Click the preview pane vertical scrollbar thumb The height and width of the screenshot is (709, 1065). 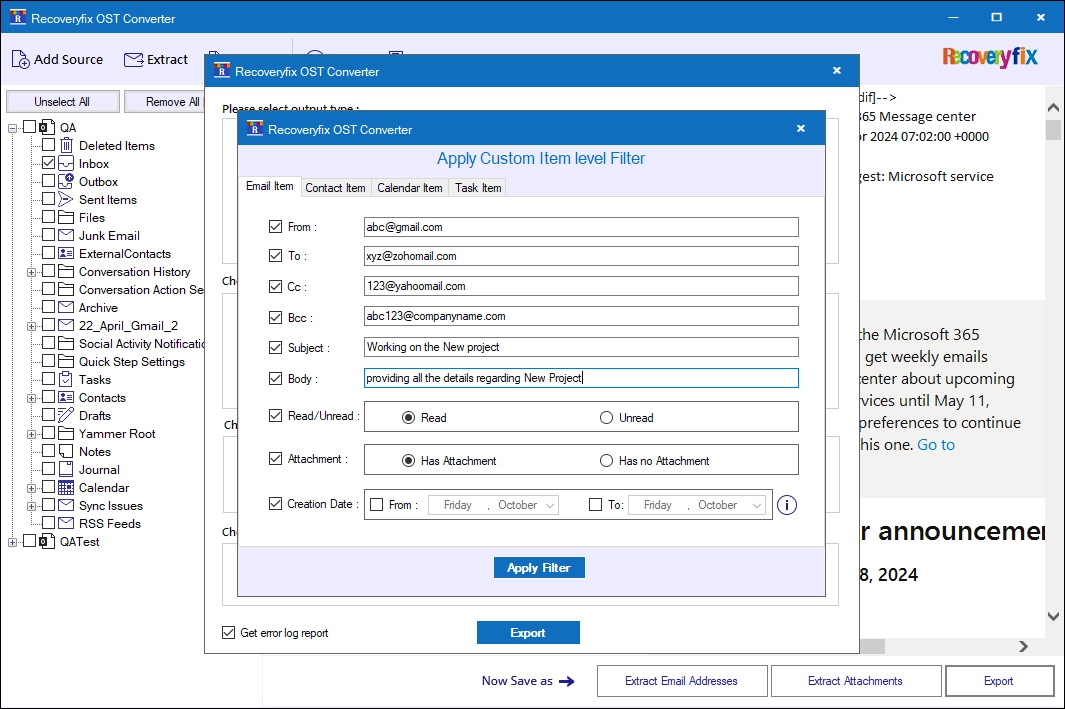[x=1053, y=129]
